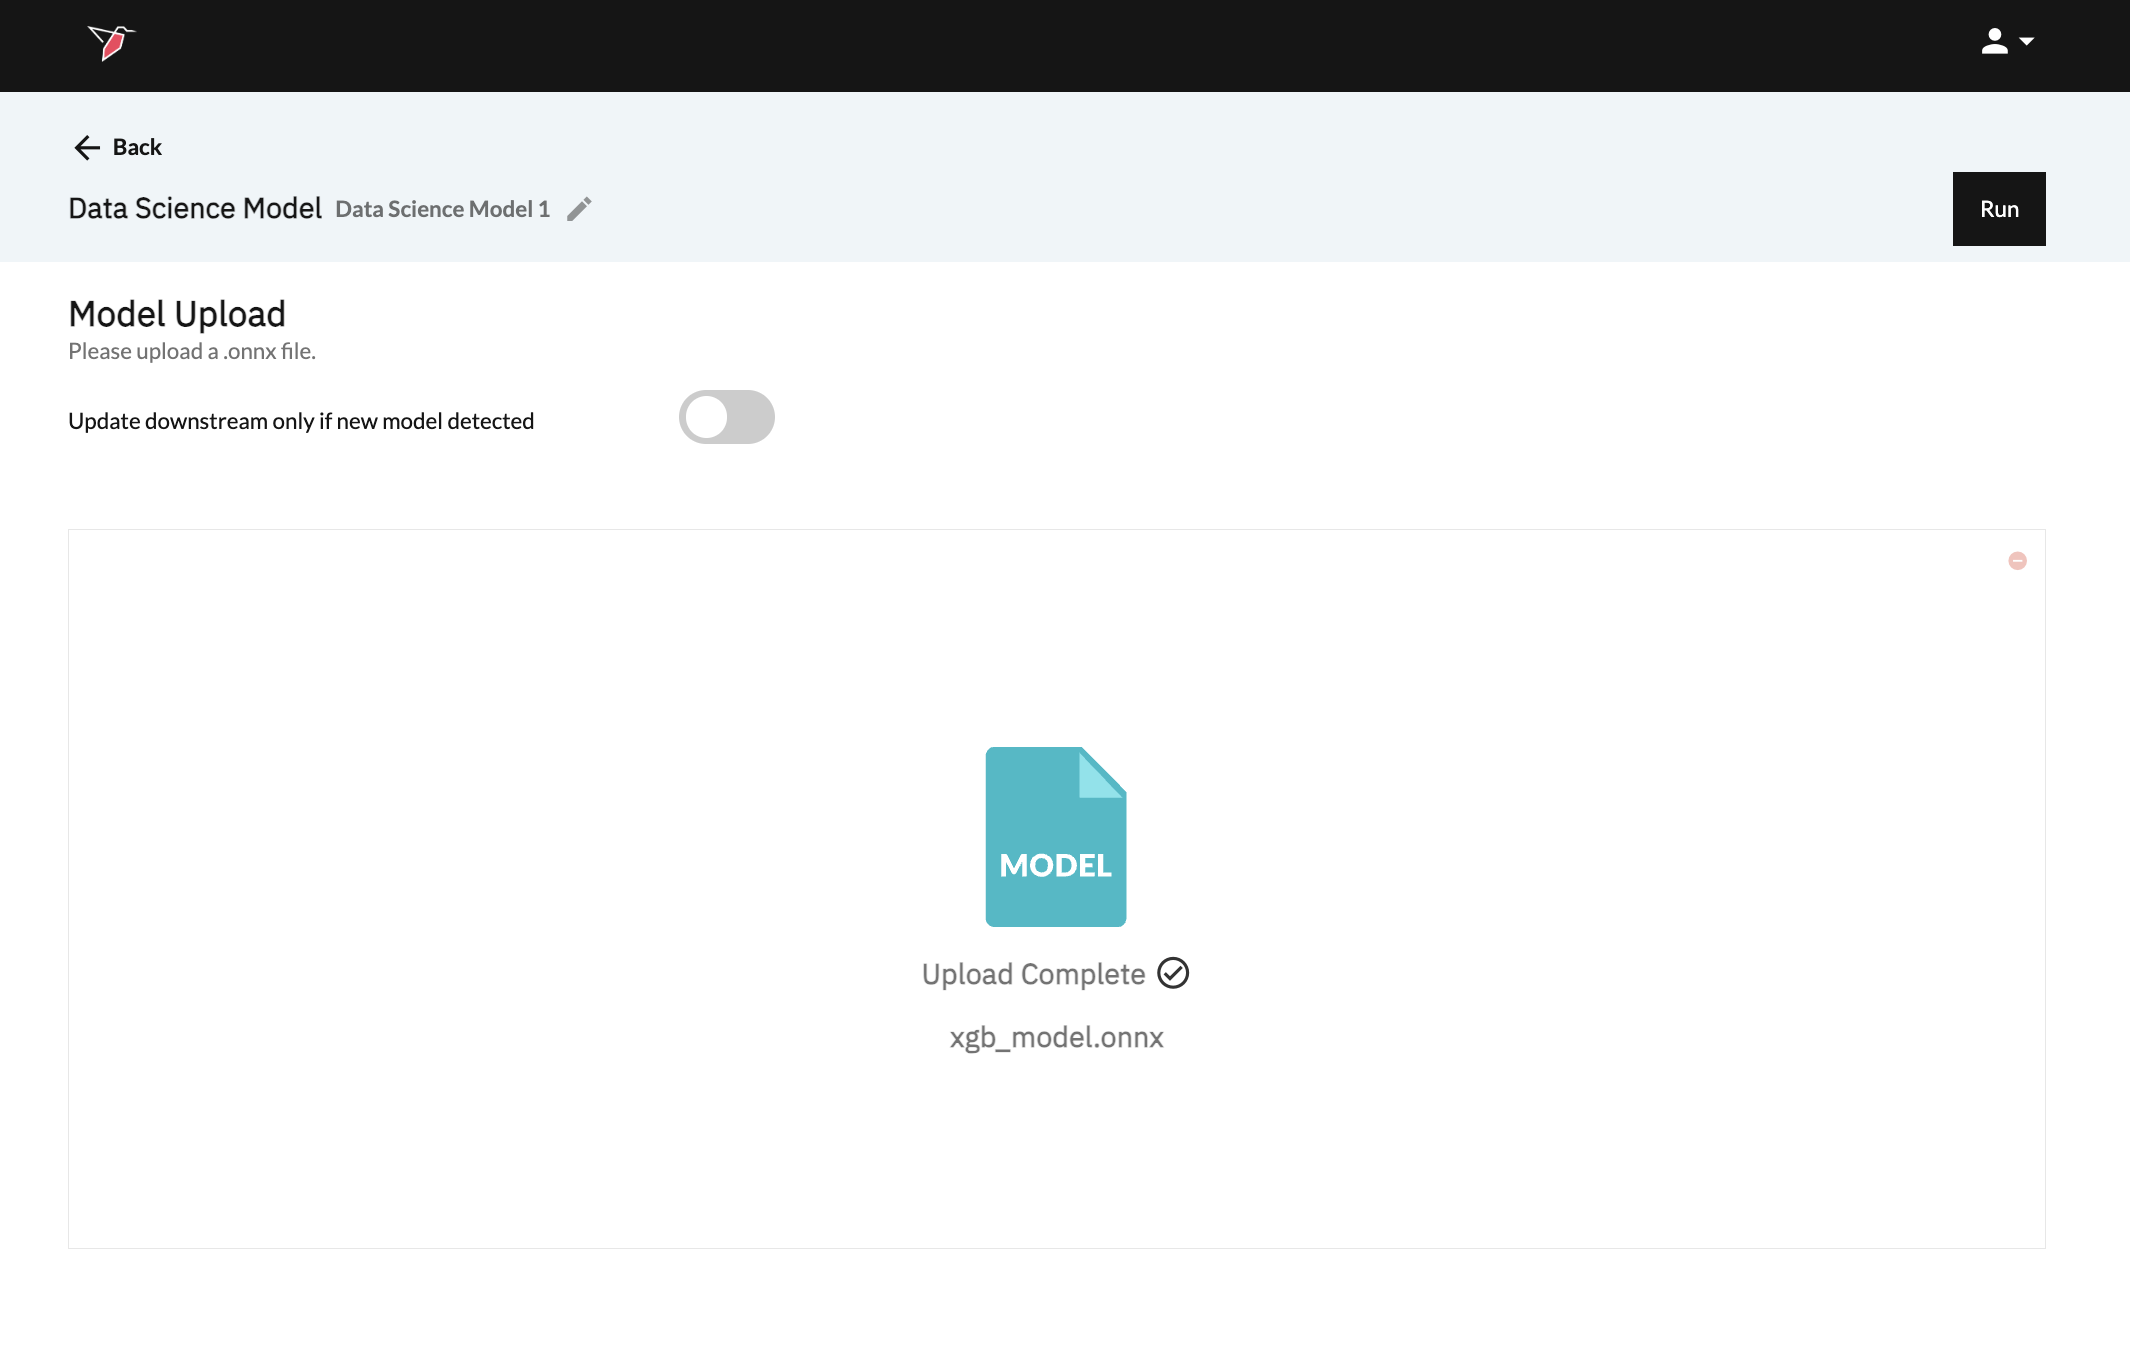Click the pencil icon to rename model

(579, 209)
